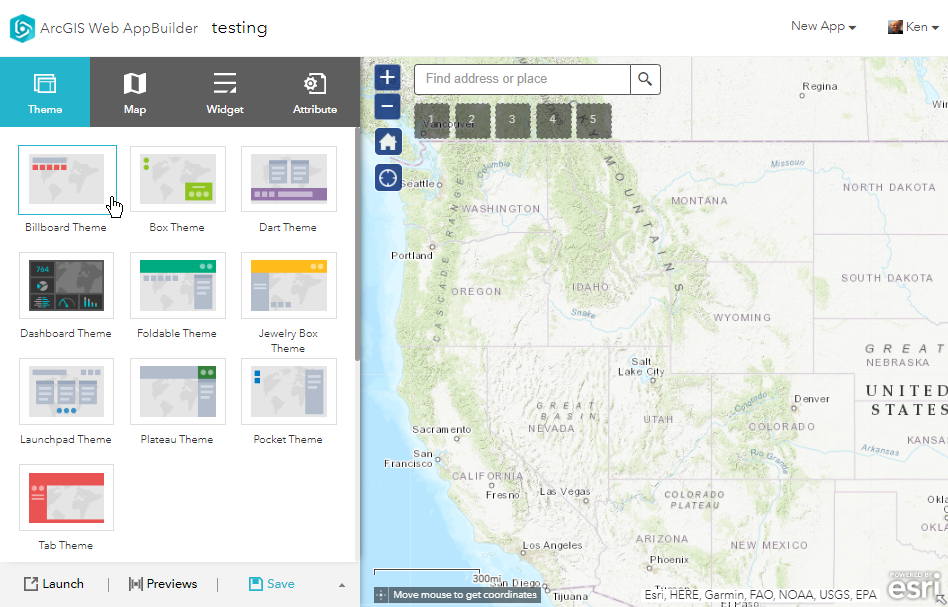Open the Ken user account menu
Viewport: 948px width, 607px height.
click(913, 27)
